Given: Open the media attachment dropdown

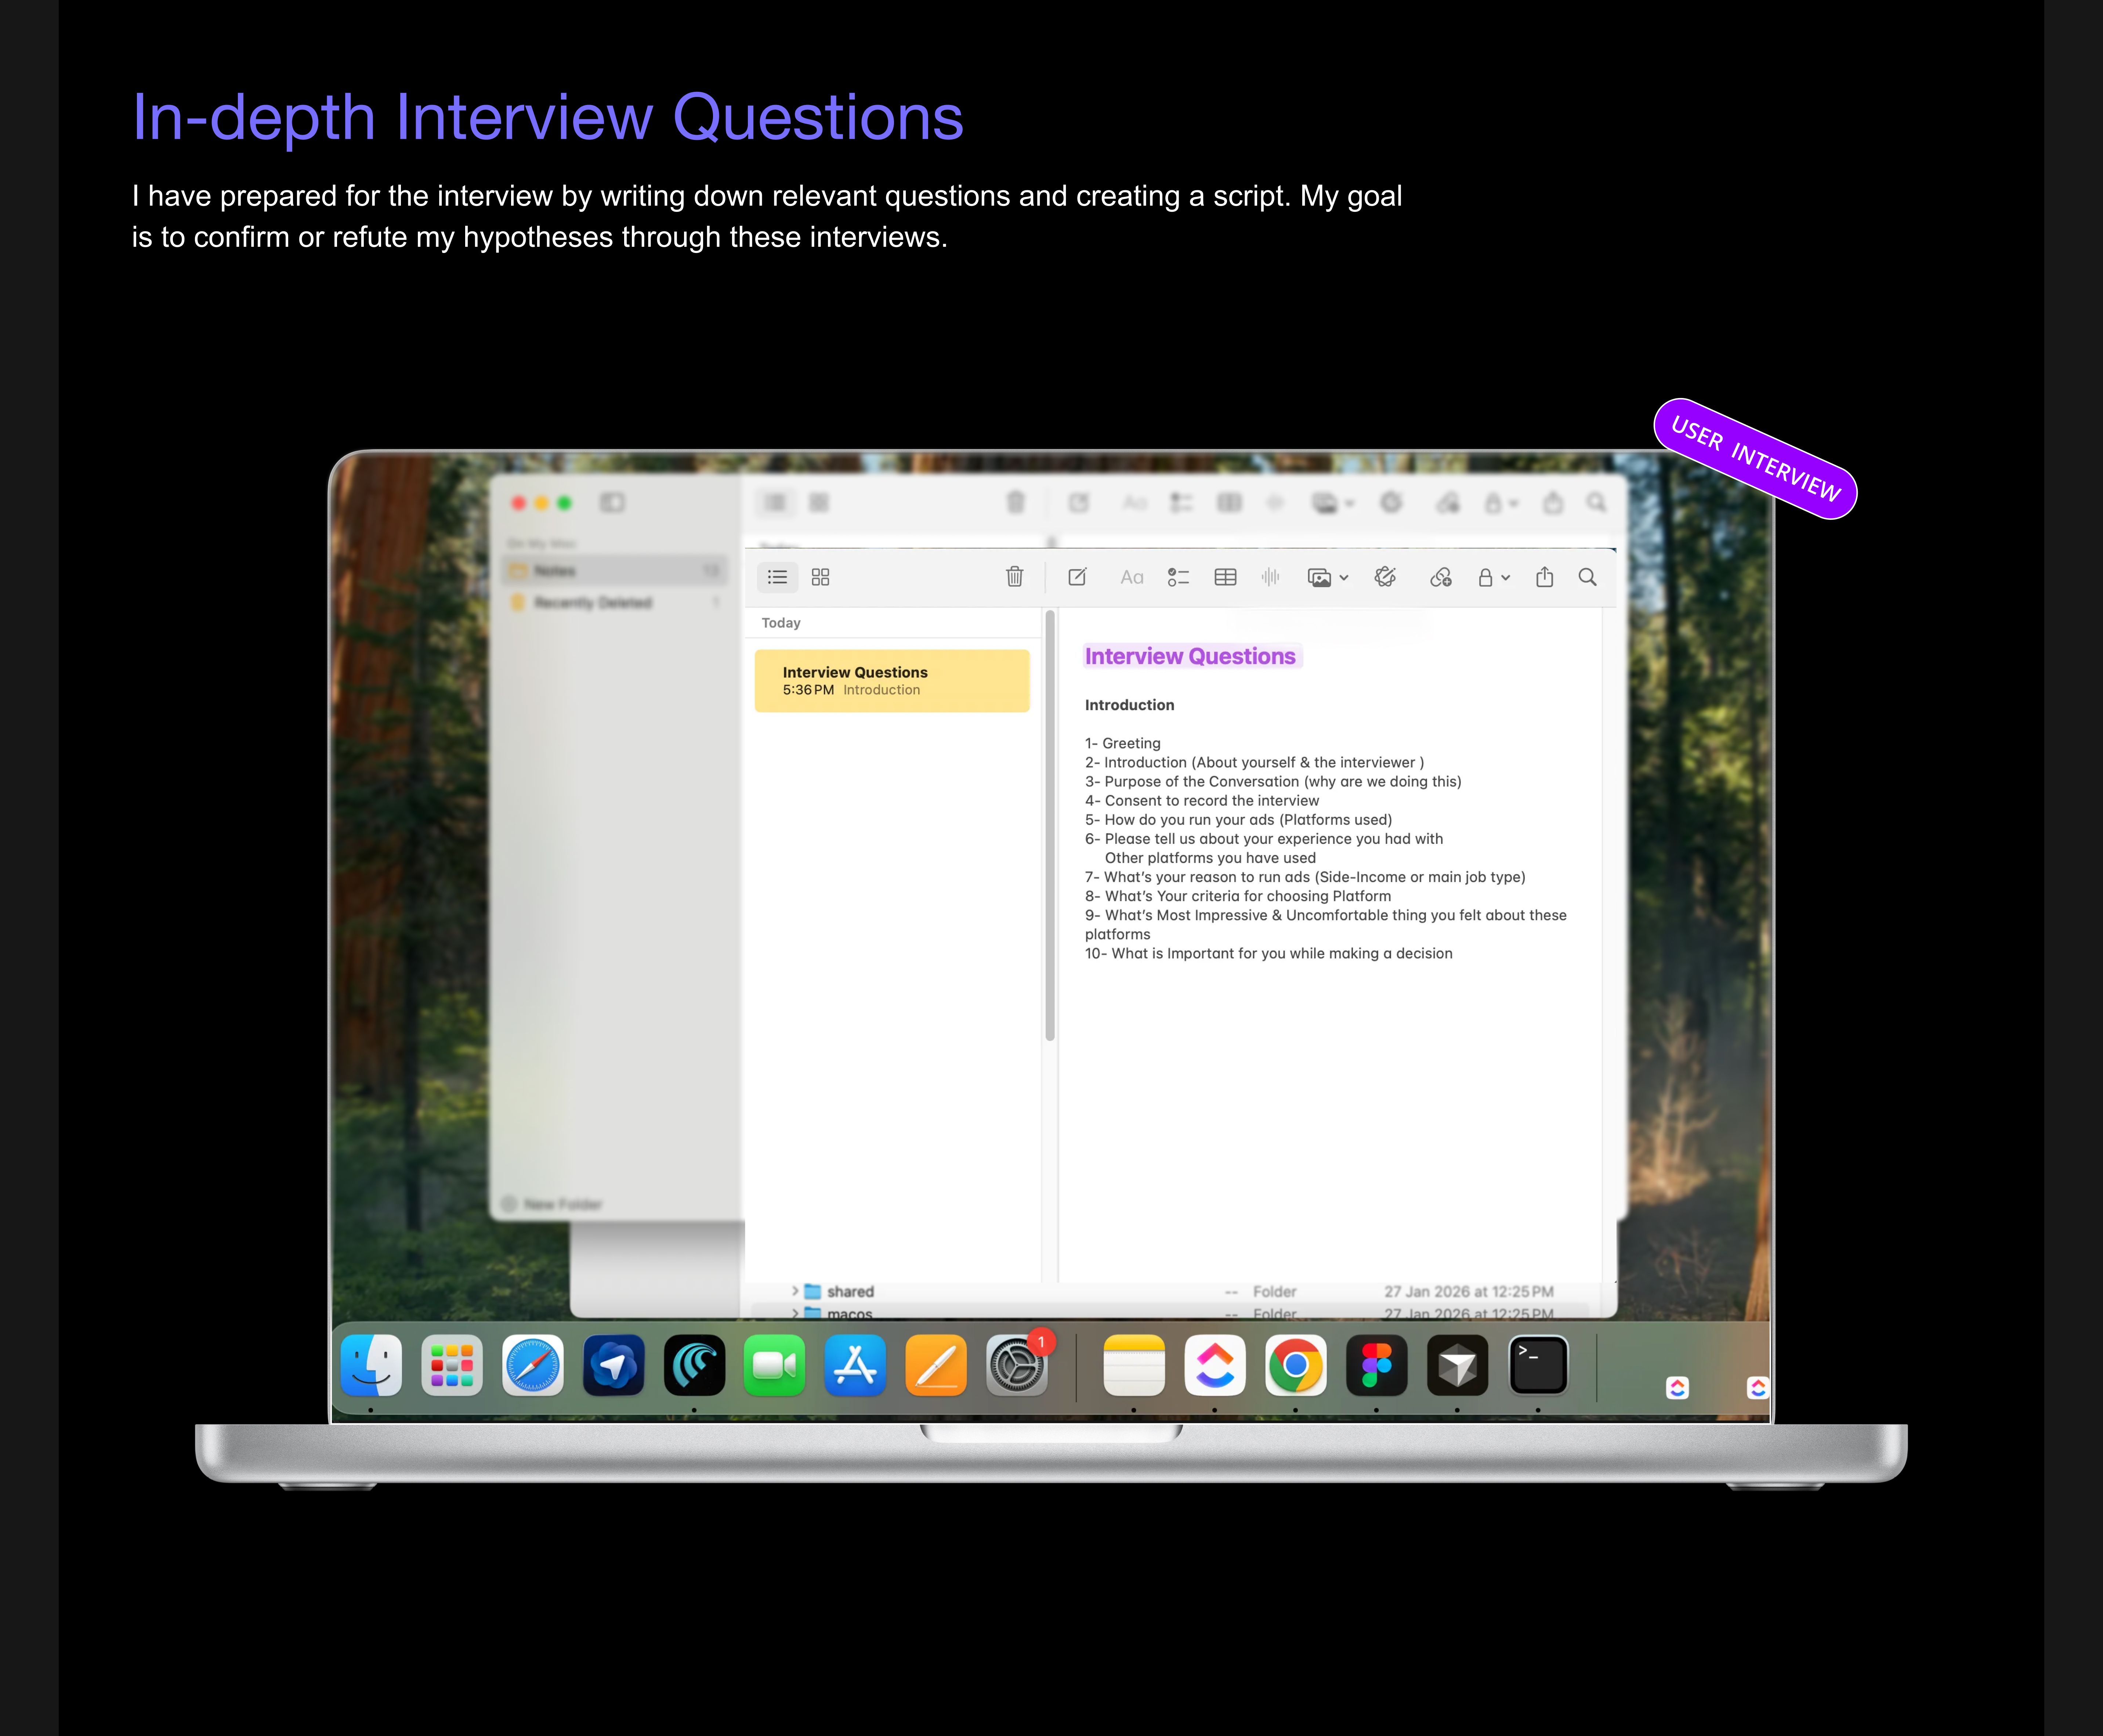Looking at the screenshot, I should pos(1327,577).
